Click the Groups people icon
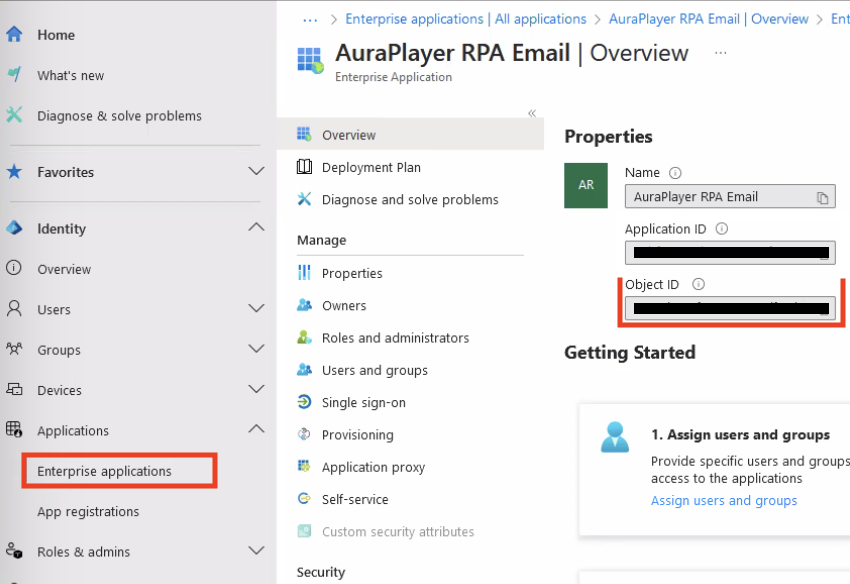The image size is (850, 584). click(14, 349)
